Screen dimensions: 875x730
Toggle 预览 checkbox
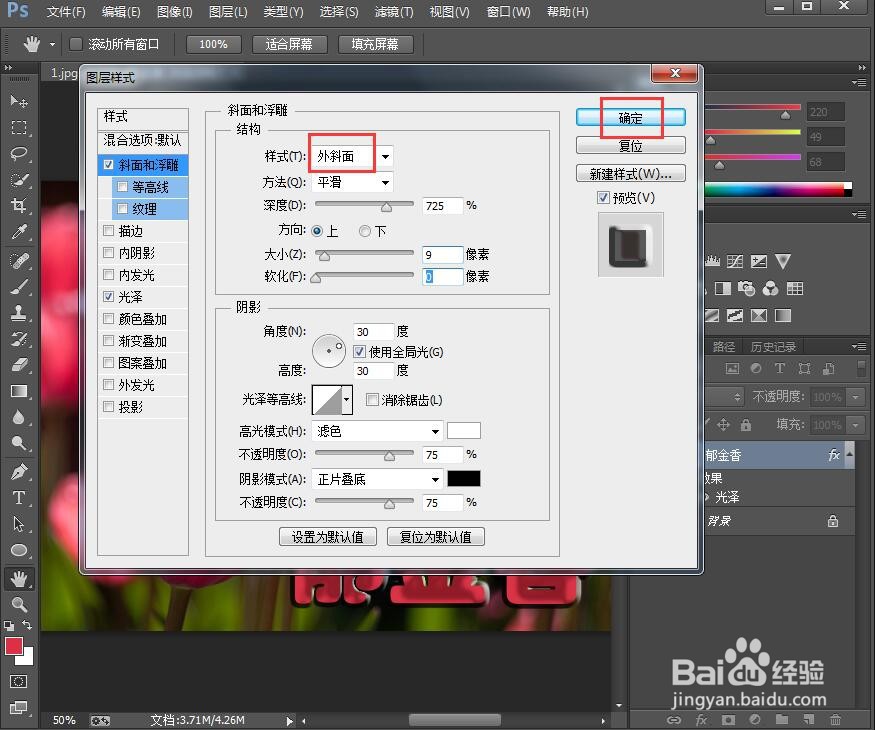pos(603,198)
